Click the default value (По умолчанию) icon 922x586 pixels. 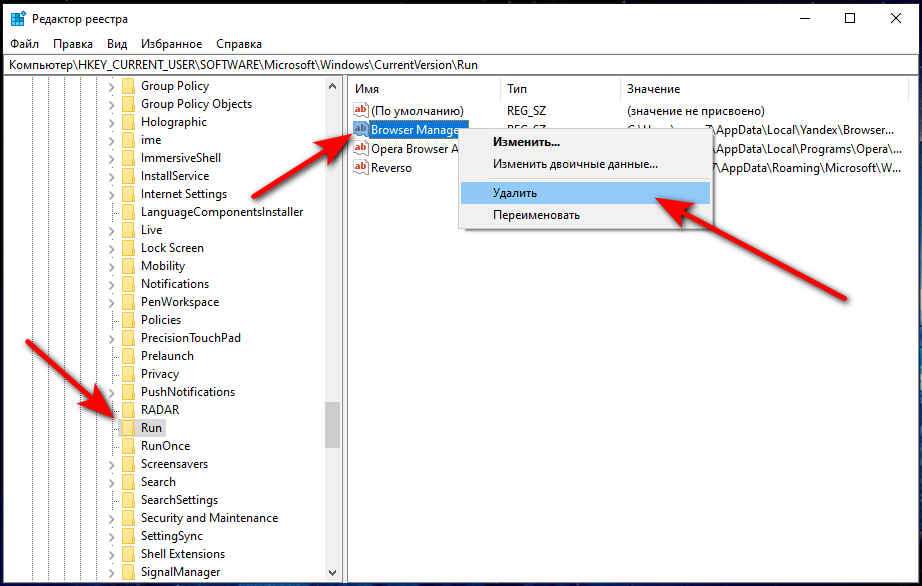click(361, 111)
